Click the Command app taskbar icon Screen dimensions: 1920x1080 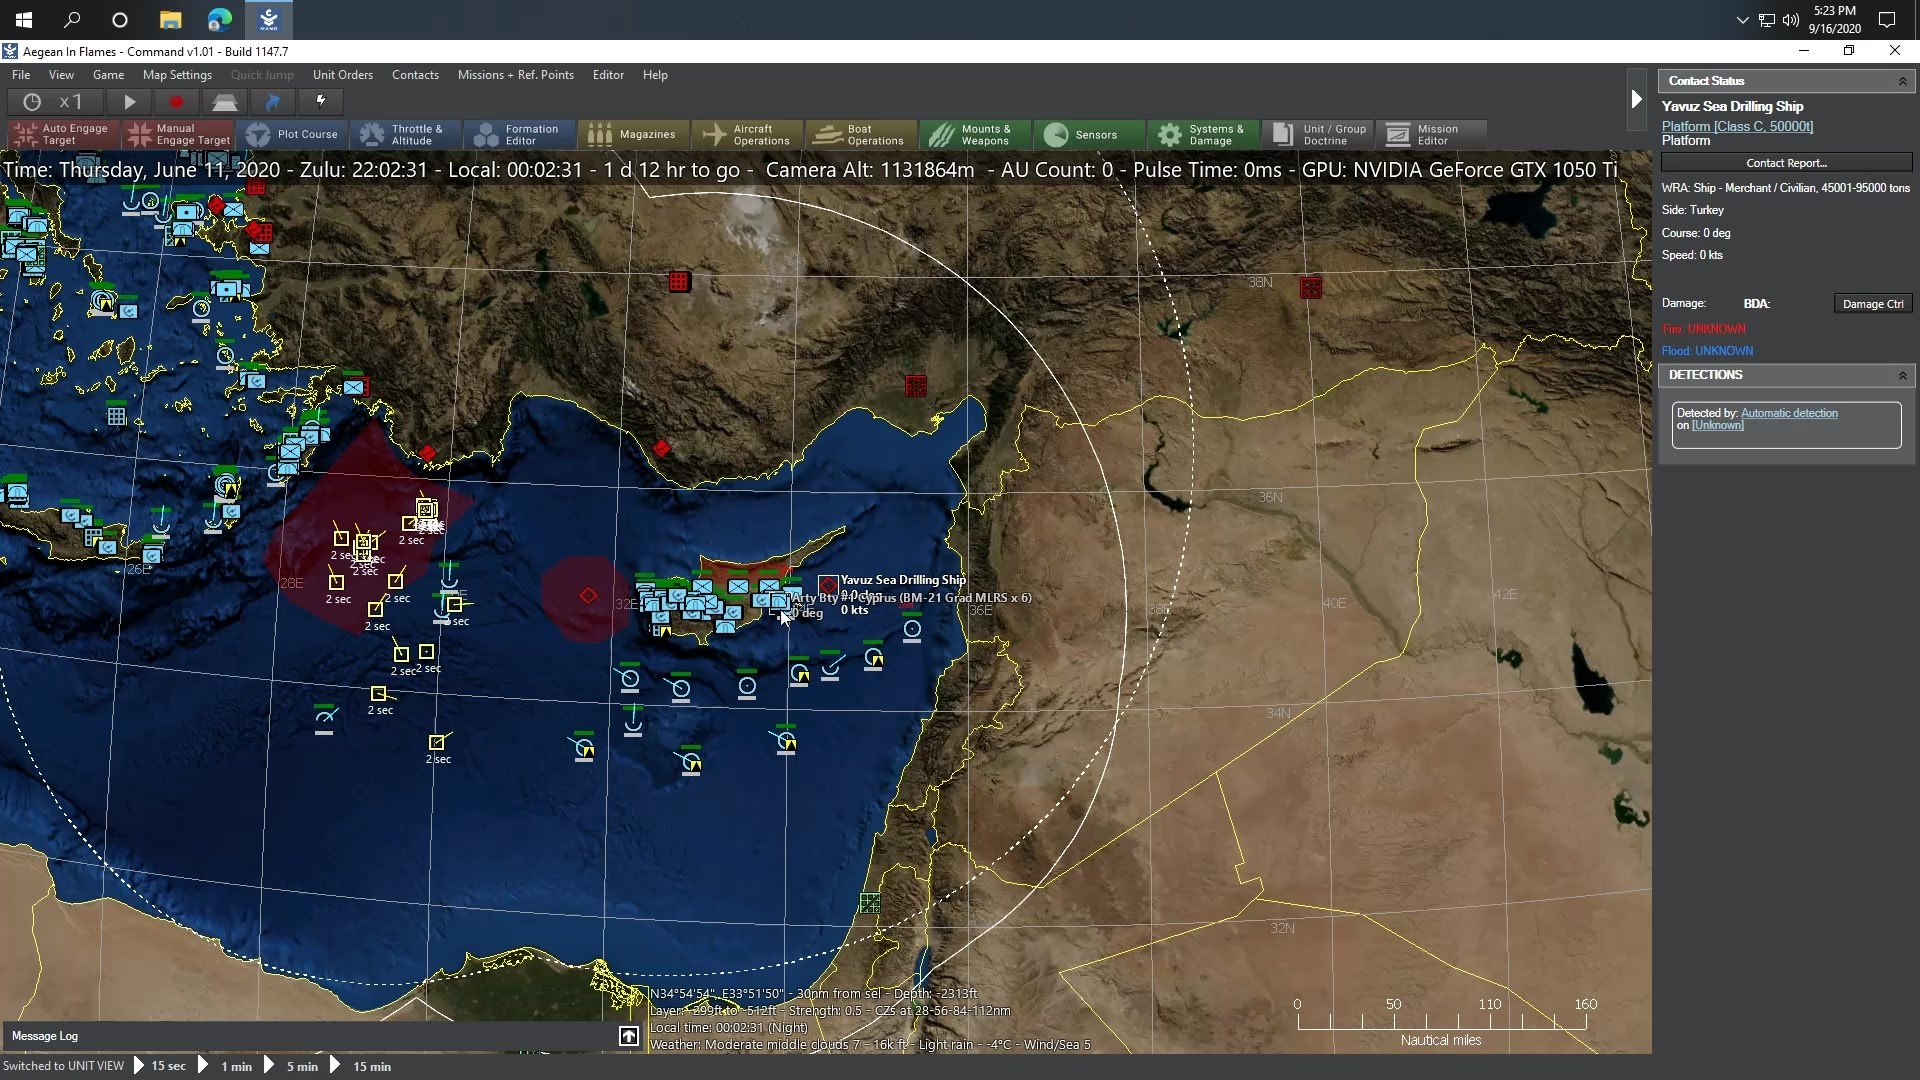(x=268, y=20)
